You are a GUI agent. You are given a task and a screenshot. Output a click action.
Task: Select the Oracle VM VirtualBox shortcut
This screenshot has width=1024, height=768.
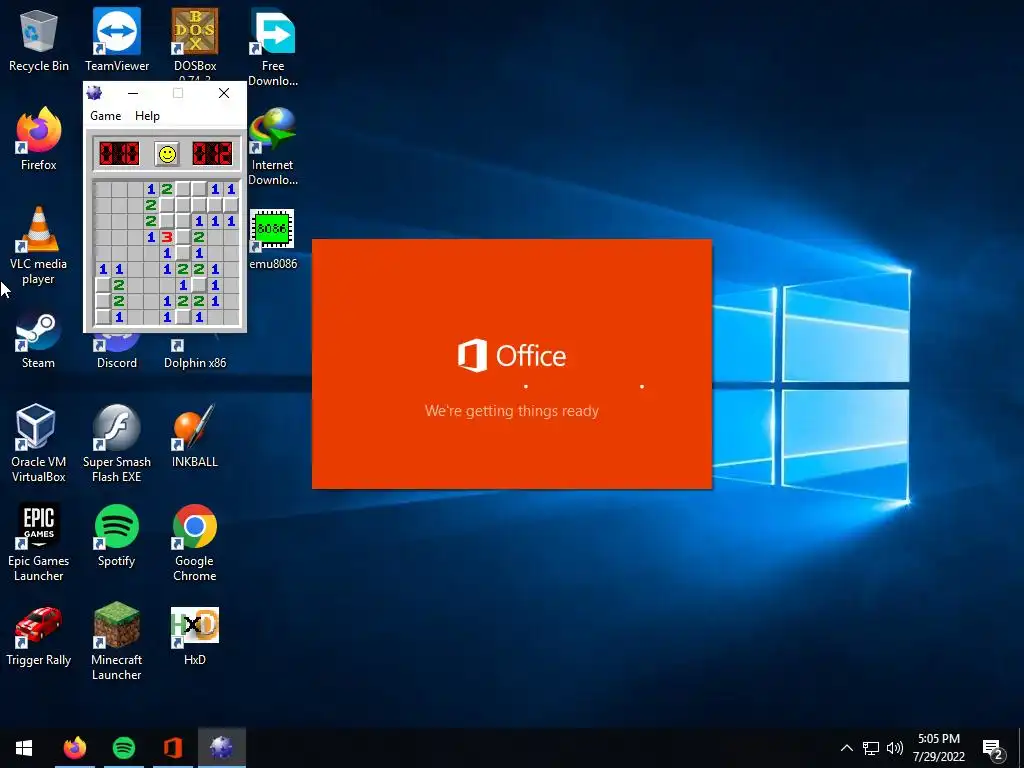[x=39, y=443]
